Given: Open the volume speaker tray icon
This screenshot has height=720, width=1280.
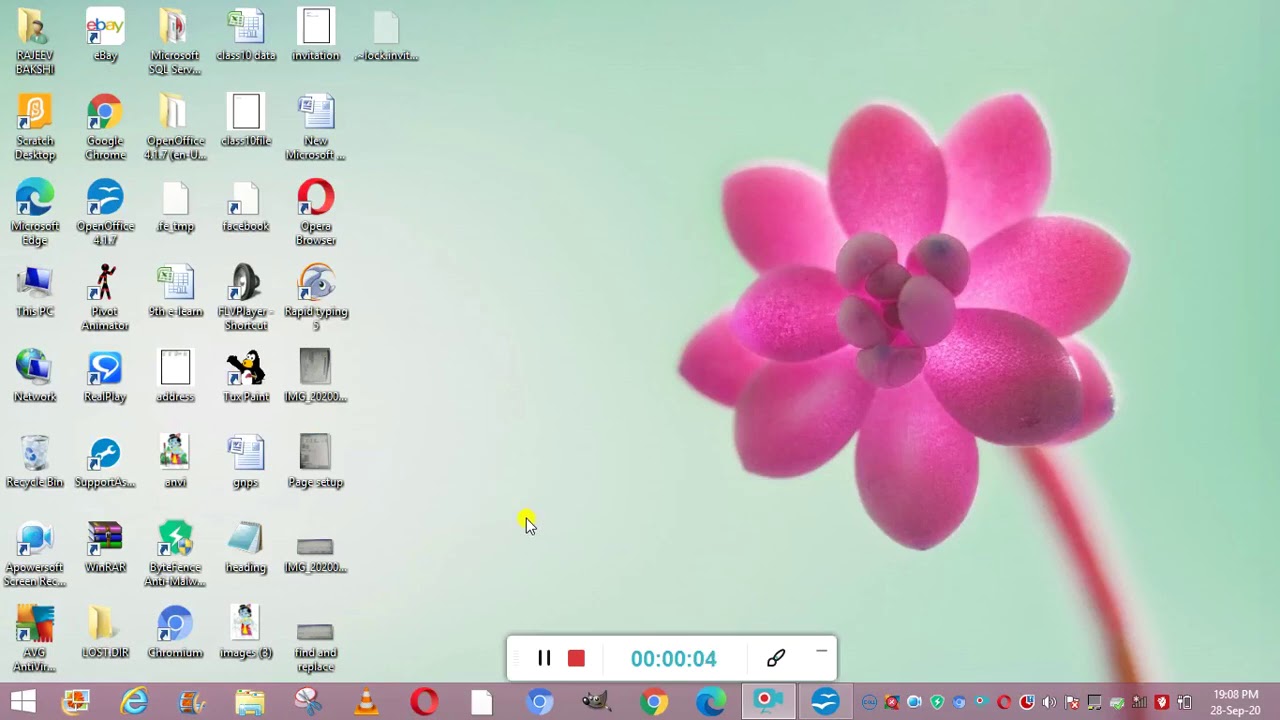Looking at the screenshot, I should pos(1050,702).
